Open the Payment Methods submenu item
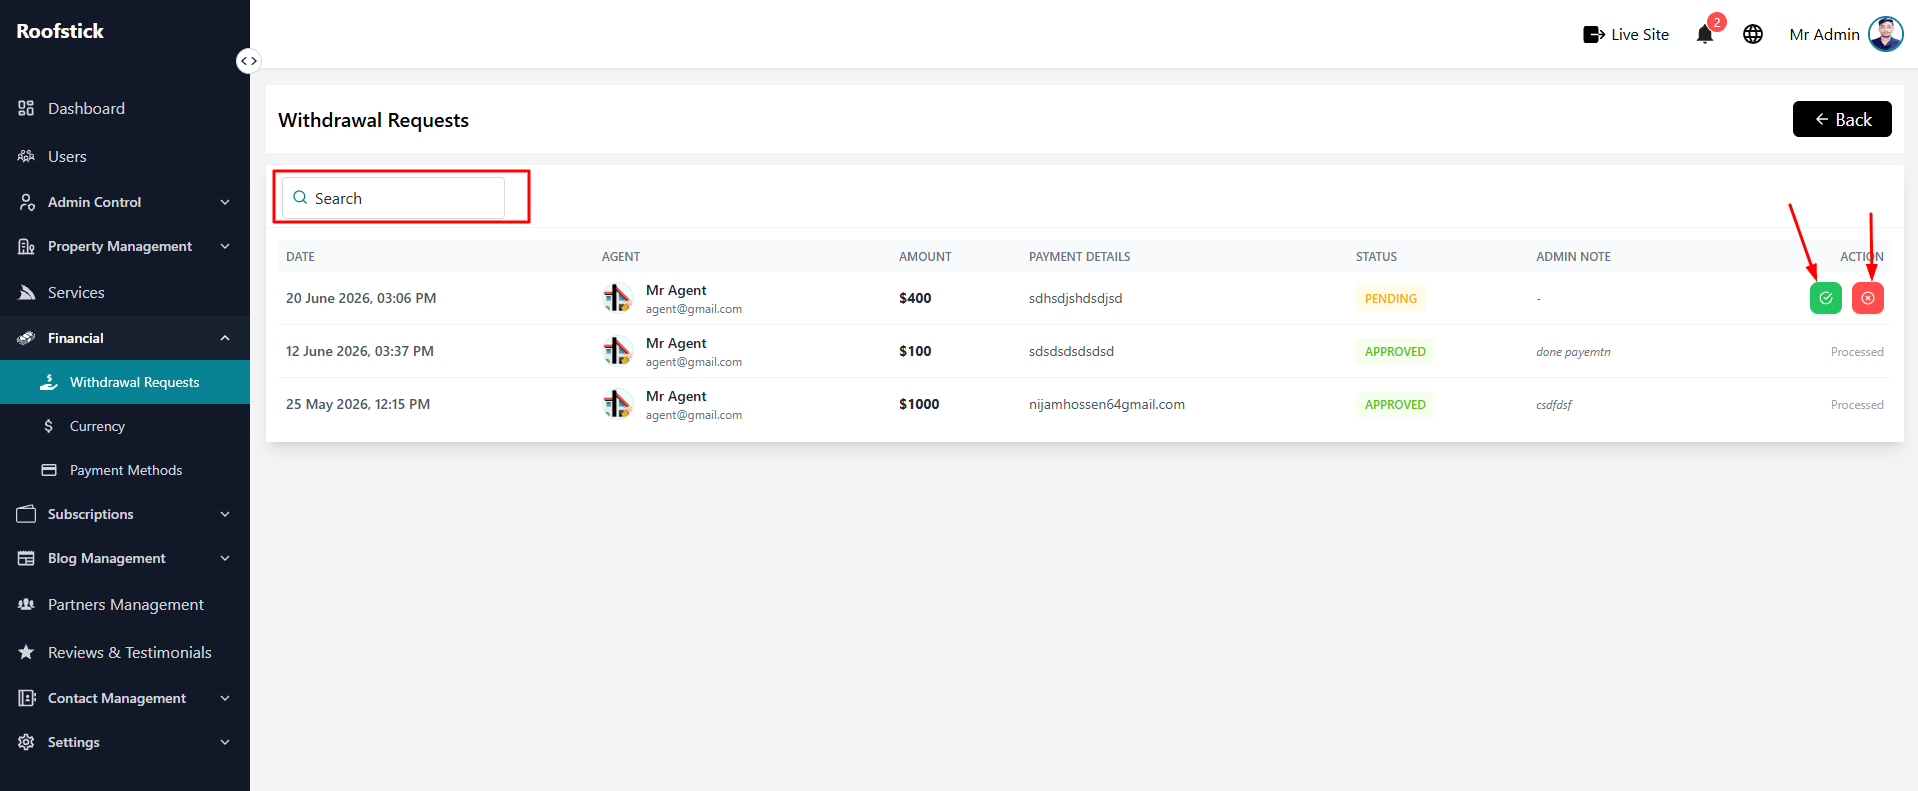 [x=124, y=470]
